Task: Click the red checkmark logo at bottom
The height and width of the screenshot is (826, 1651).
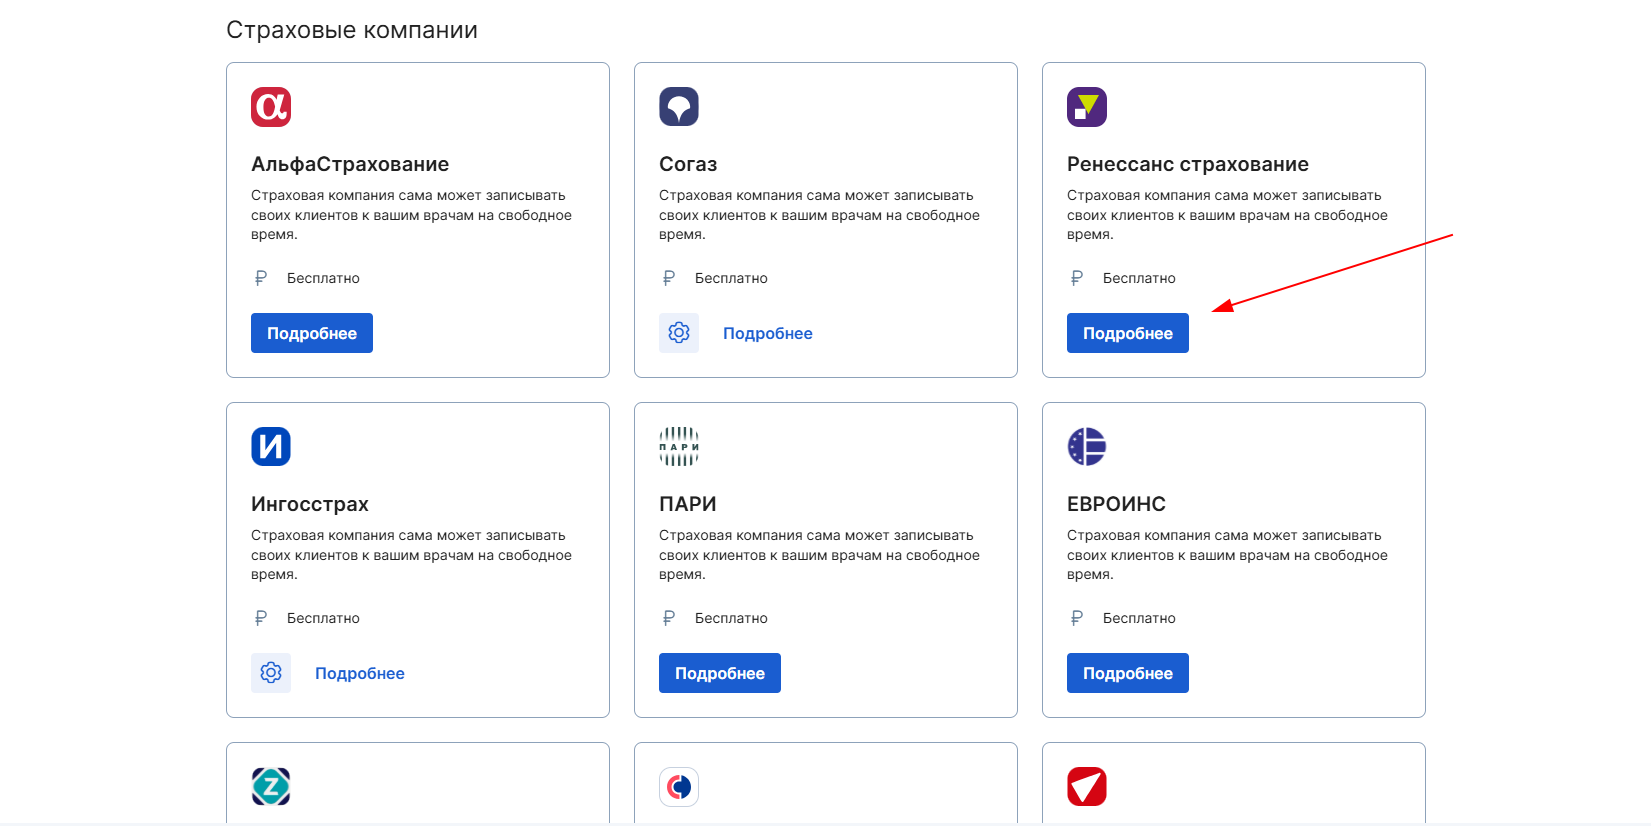Action: (x=1087, y=787)
